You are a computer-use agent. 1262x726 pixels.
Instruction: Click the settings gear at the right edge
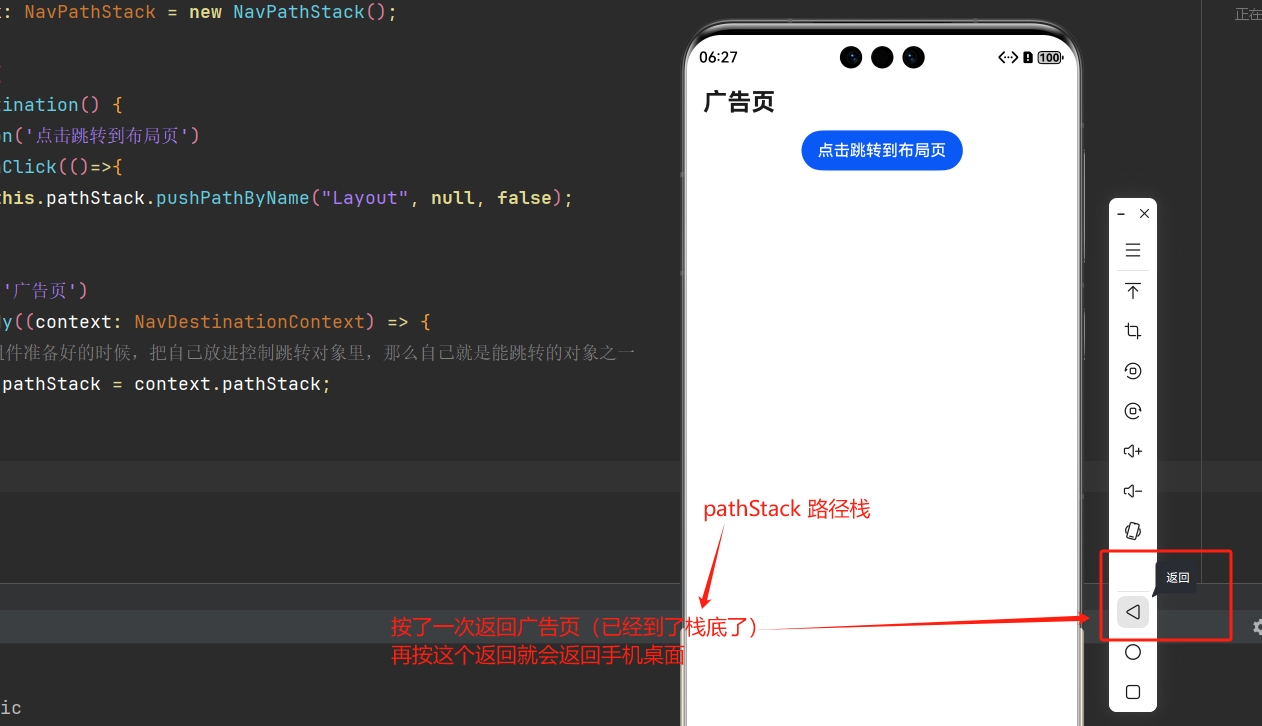pyautogui.click(x=1257, y=627)
